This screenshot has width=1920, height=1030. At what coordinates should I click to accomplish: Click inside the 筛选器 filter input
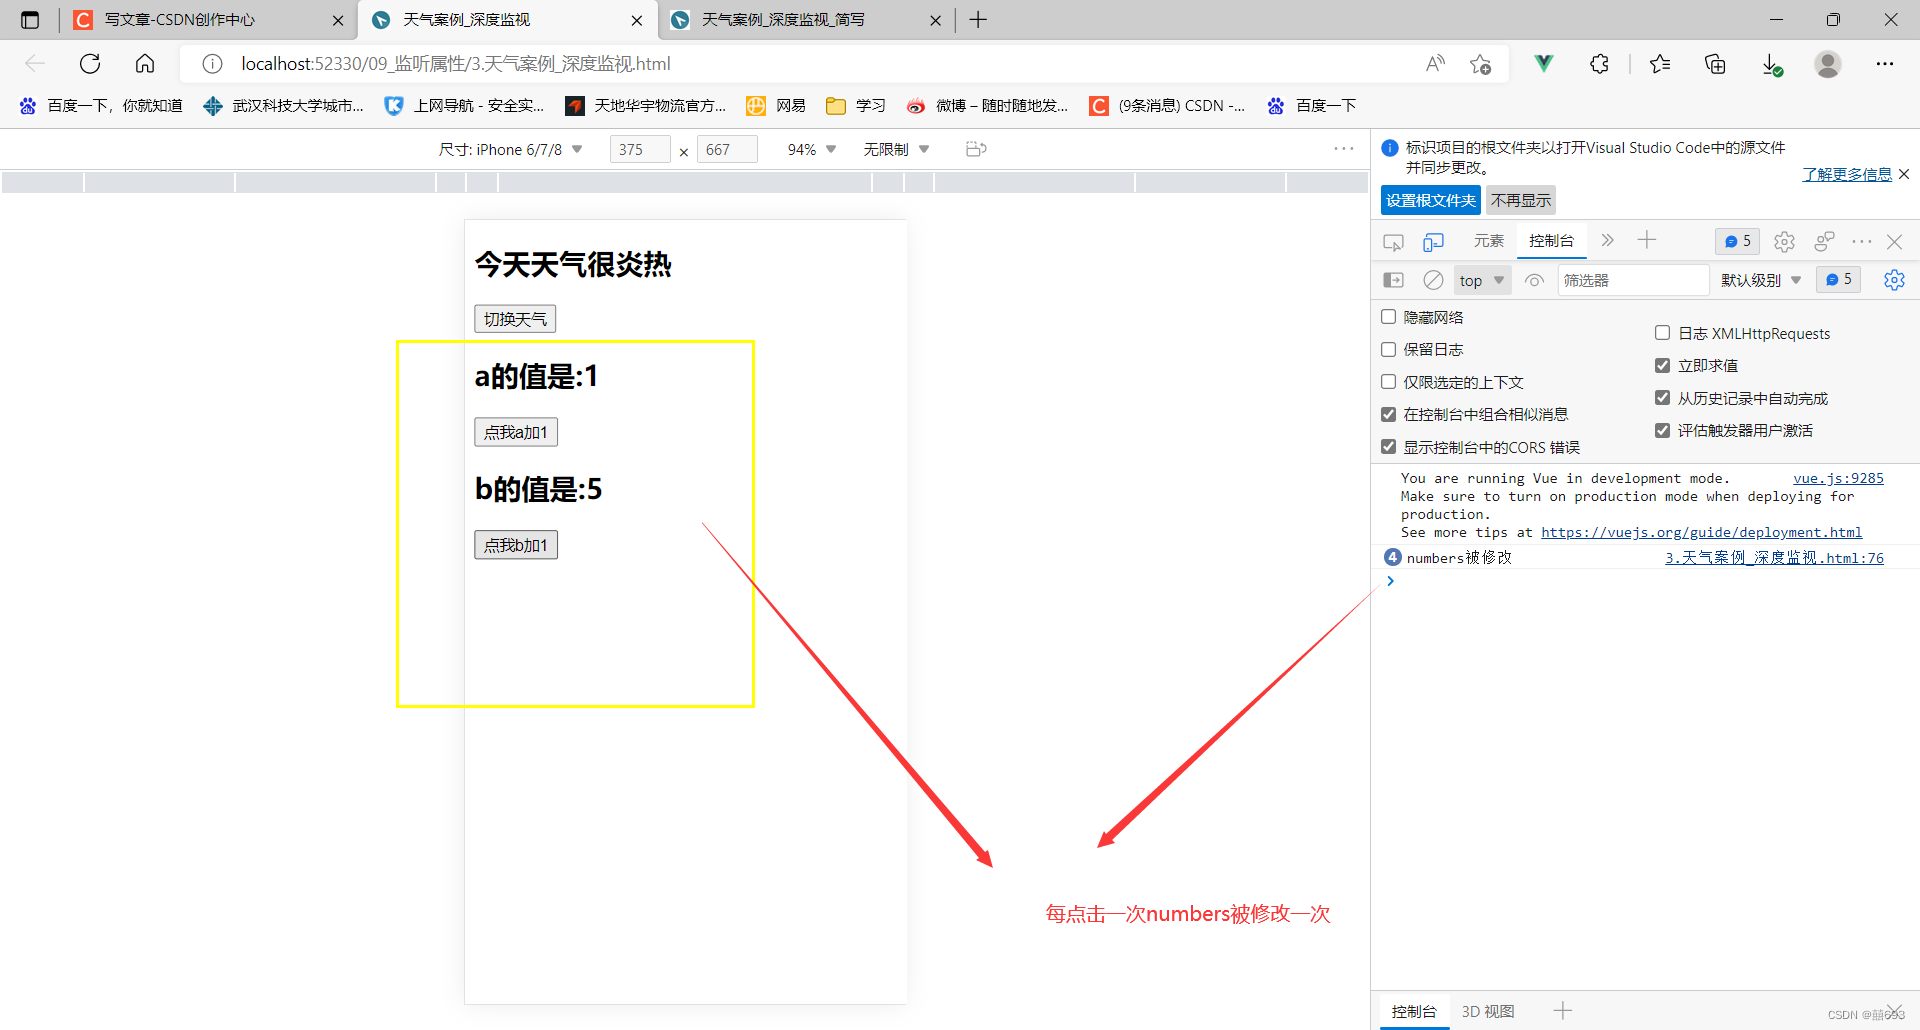(x=1633, y=280)
